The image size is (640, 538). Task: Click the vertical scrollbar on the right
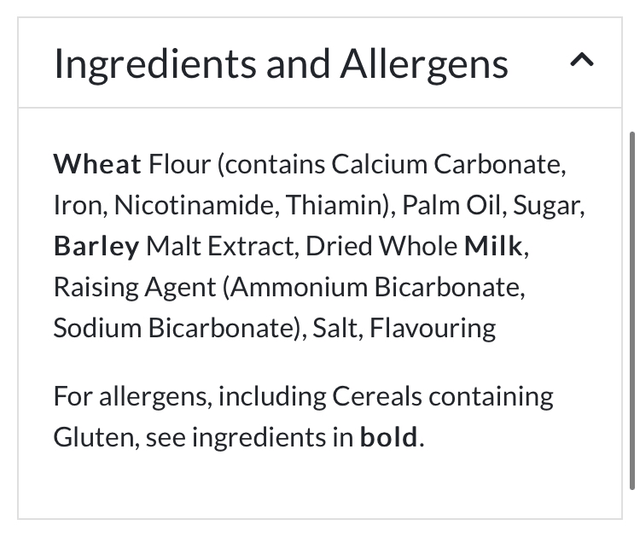coord(631,310)
